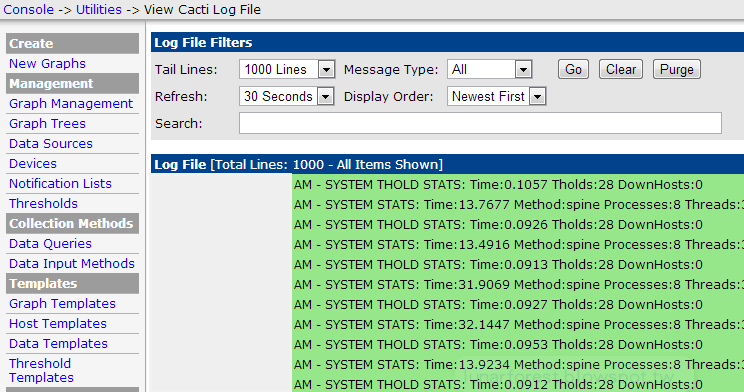Focus the Search input field
Screen dimensions: 744x392
(x=480, y=123)
